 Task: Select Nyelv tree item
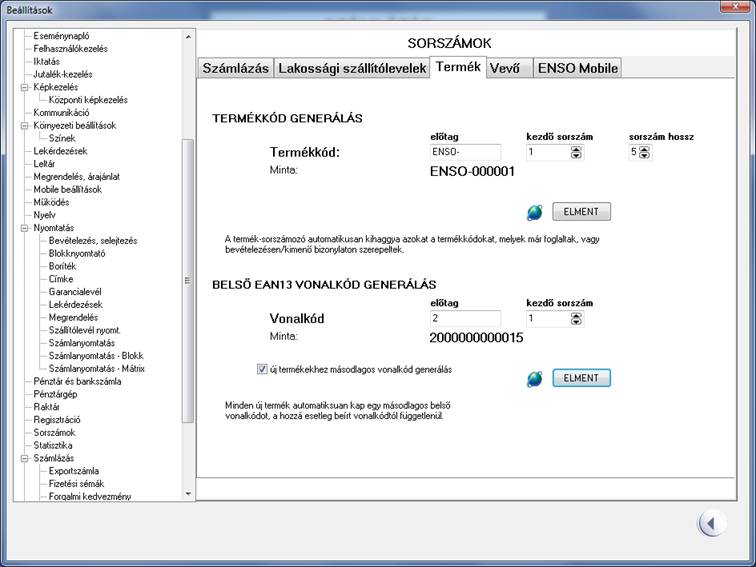click(44, 215)
